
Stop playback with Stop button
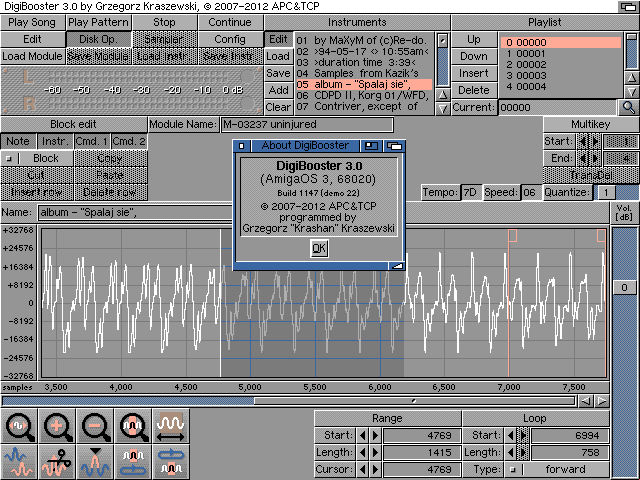[x=164, y=22]
